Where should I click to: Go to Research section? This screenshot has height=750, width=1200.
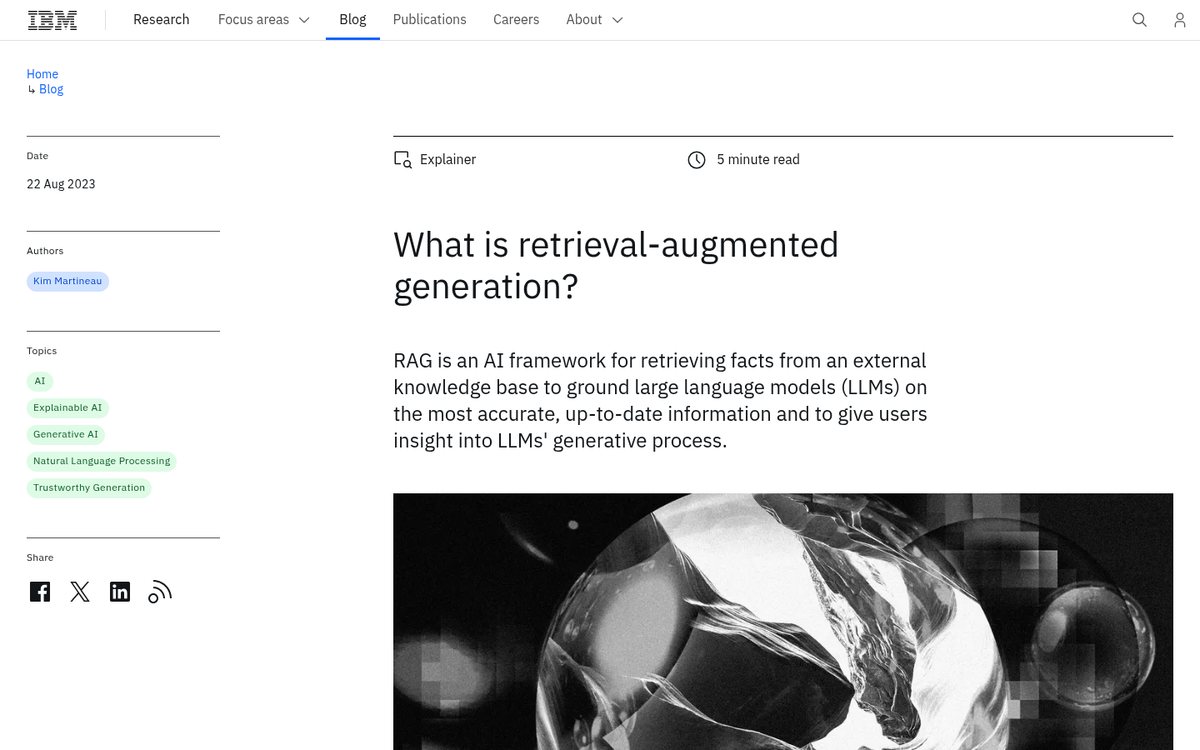161,20
